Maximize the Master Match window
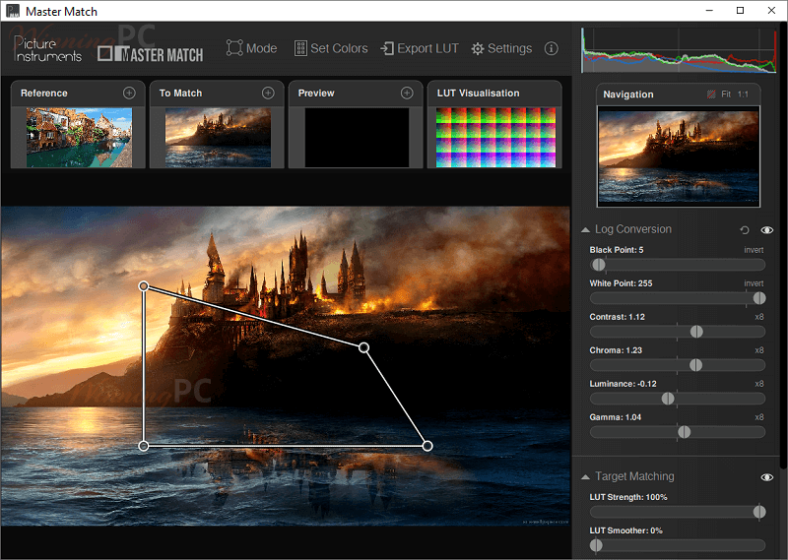 coord(740,11)
